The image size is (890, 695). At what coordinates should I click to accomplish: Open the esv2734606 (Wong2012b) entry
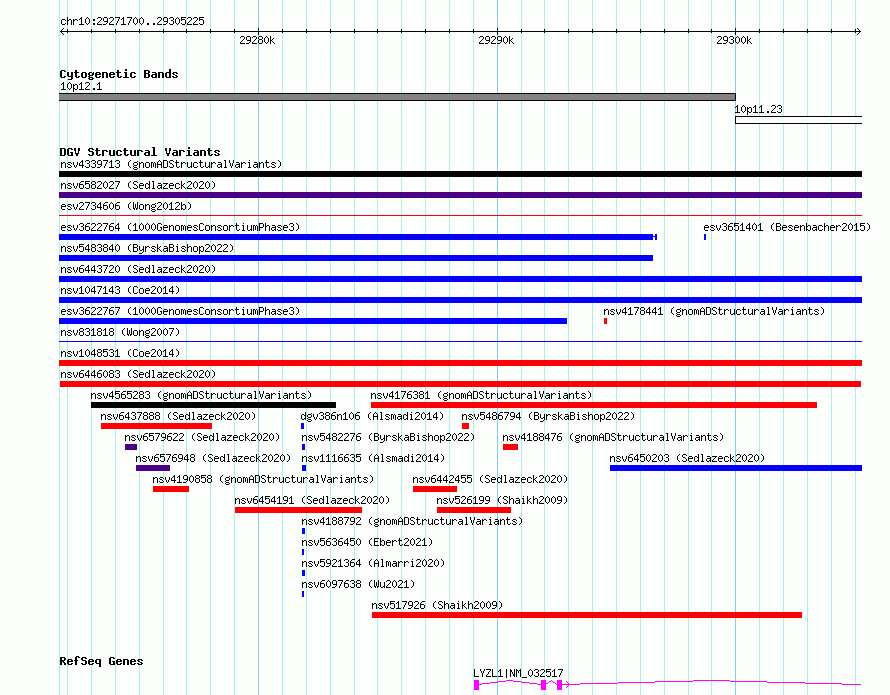126,206
